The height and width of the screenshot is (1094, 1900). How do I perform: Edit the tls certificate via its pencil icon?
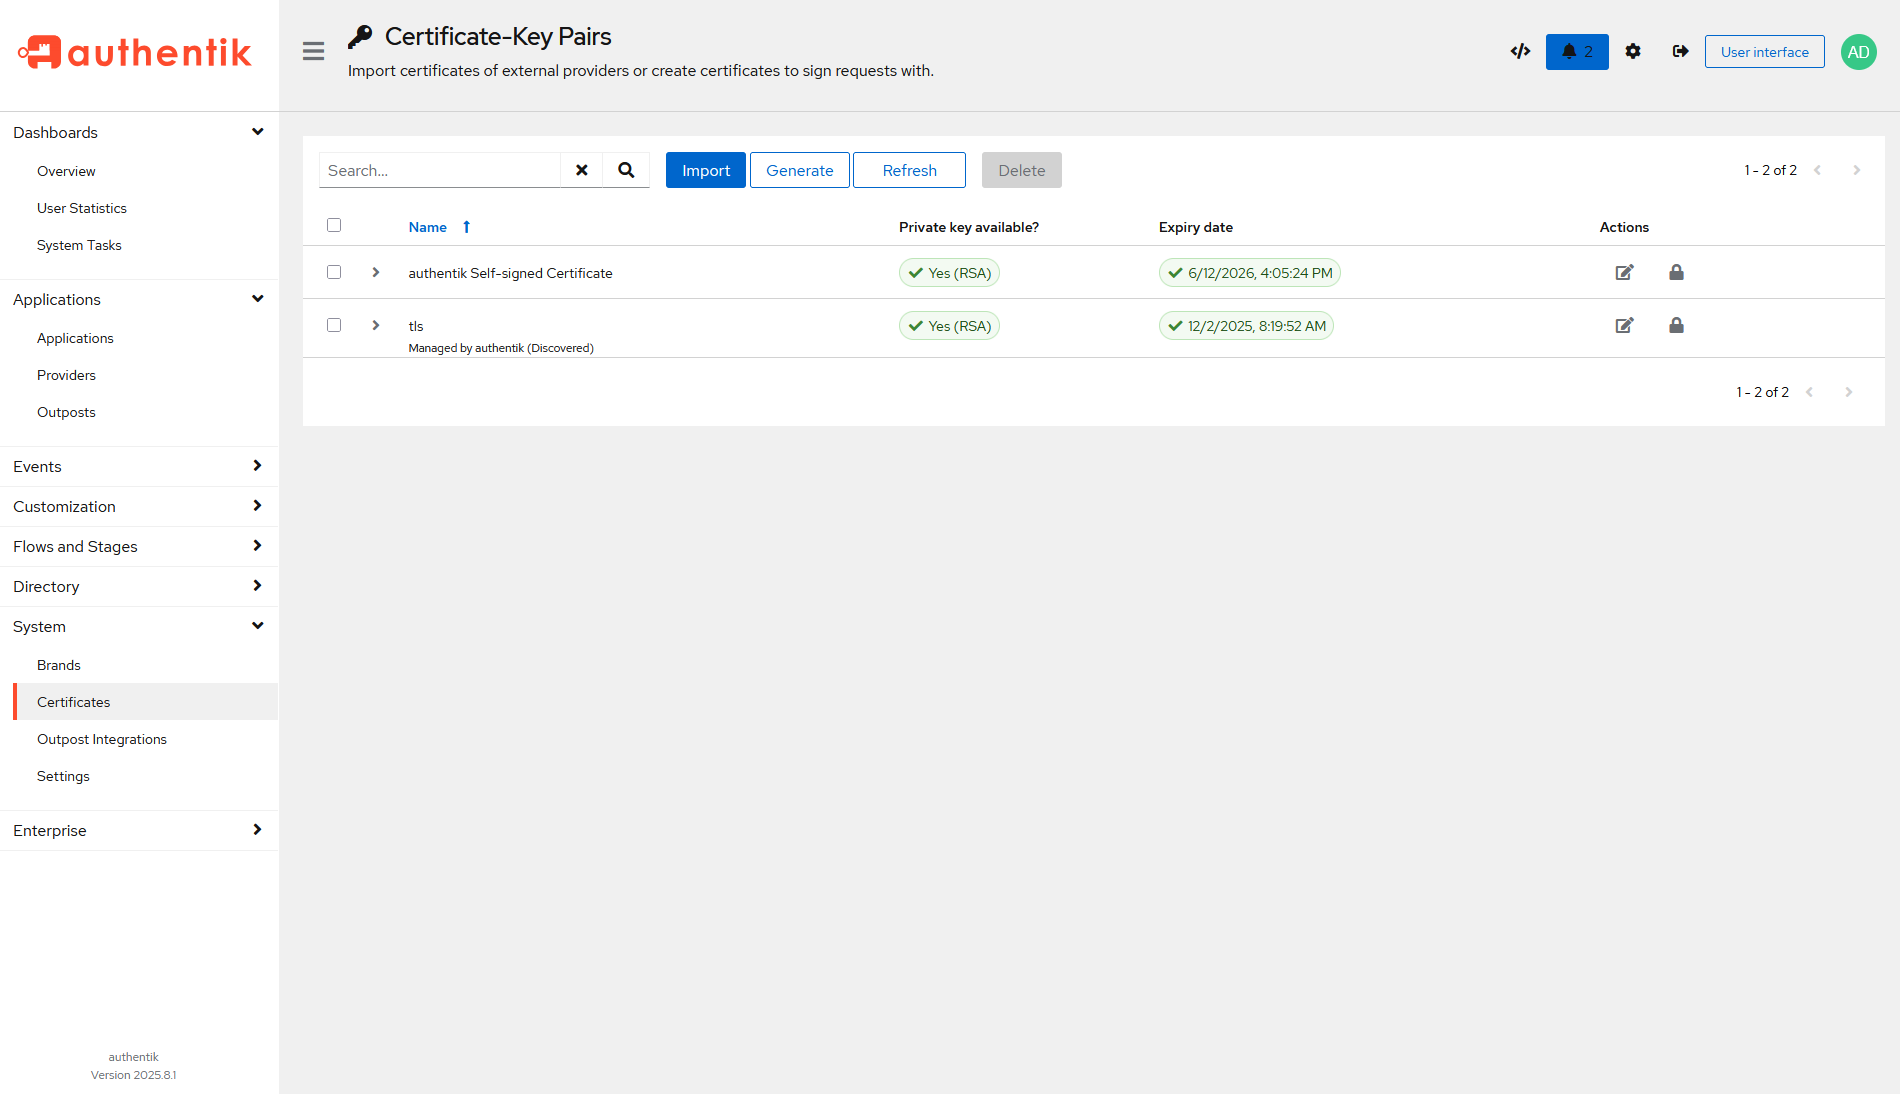1624,325
